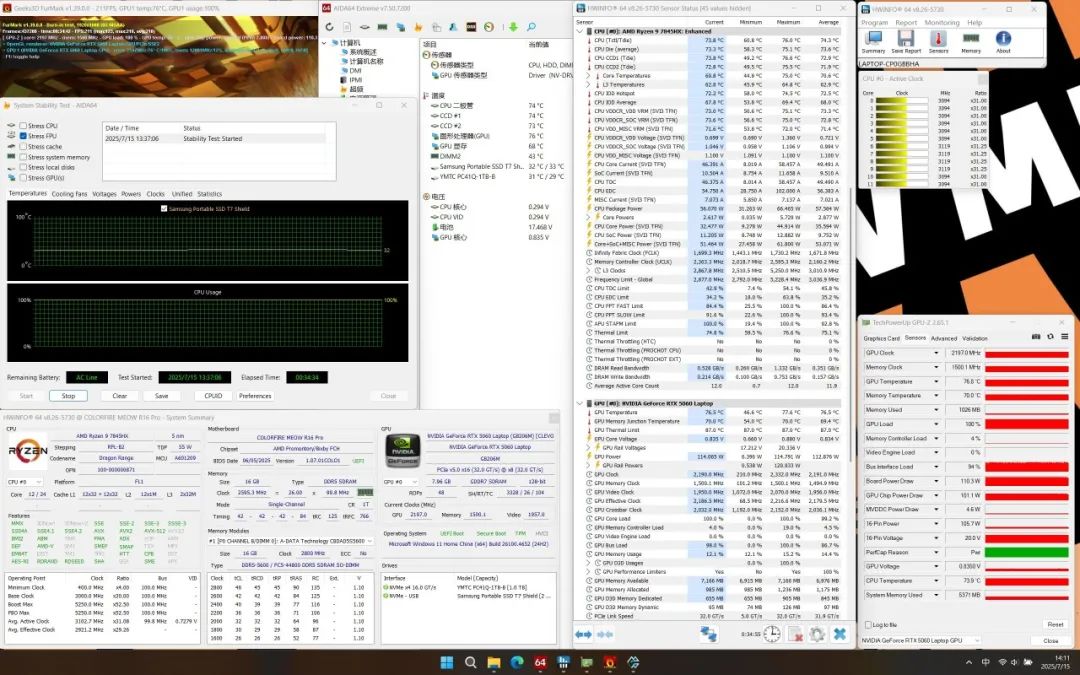Image resolution: width=1080 pixels, height=675 pixels.
Task: Switch to the Voltages tab in Stability Test
Action: 105,194
